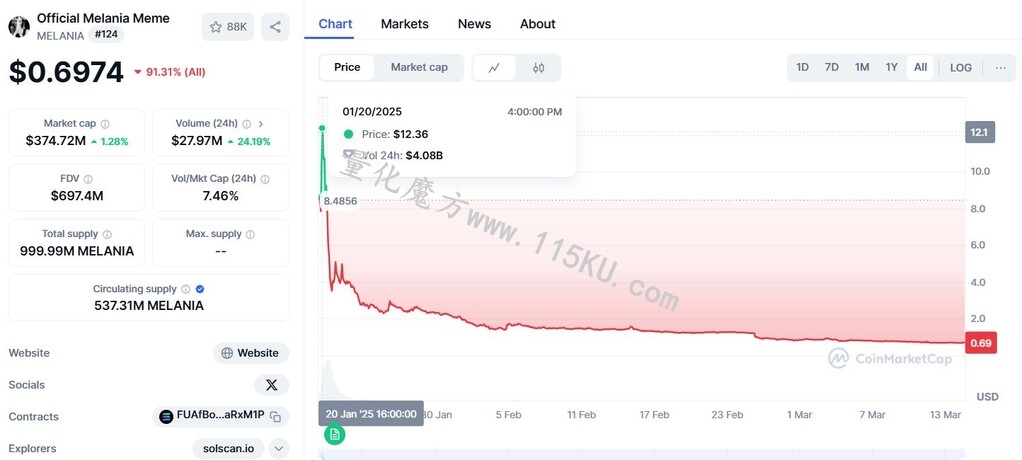Open the solscan.io explorer link
Image resolution: width=1022 pixels, height=460 pixels.
coord(229,448)
